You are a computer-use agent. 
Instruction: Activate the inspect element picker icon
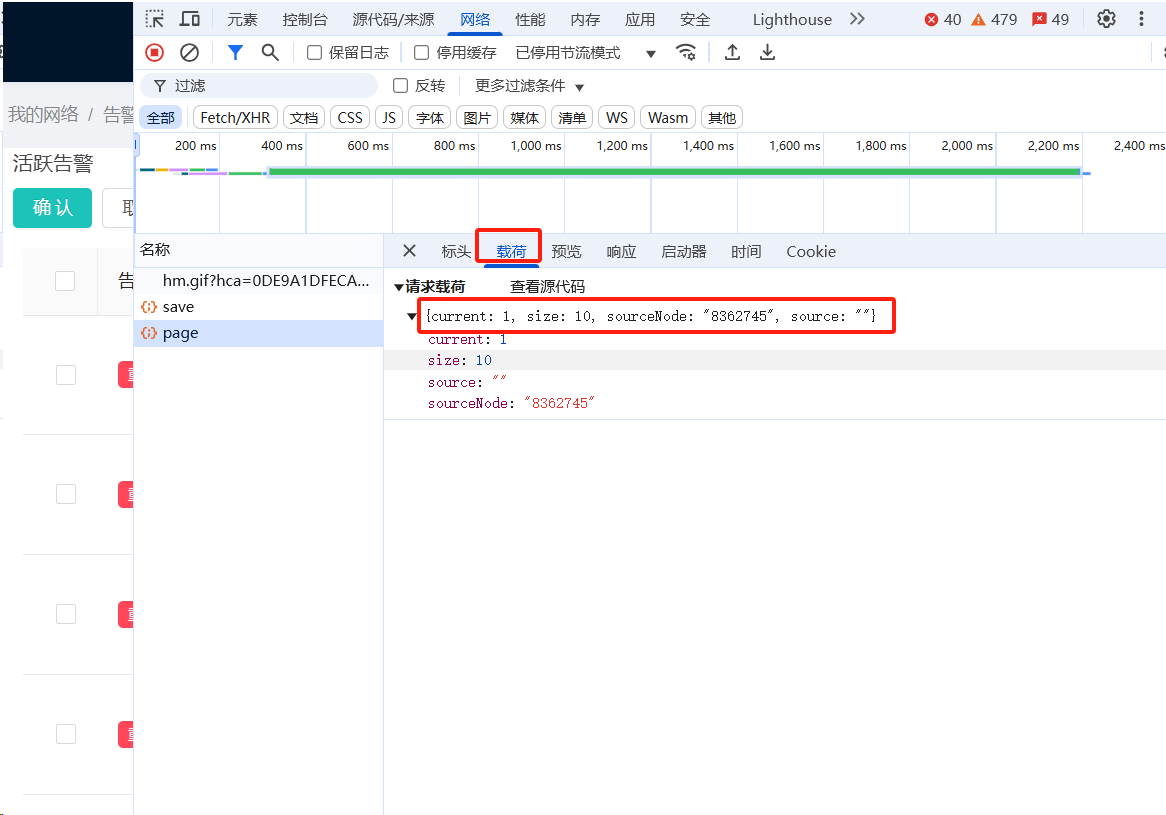tap(155, 19)
